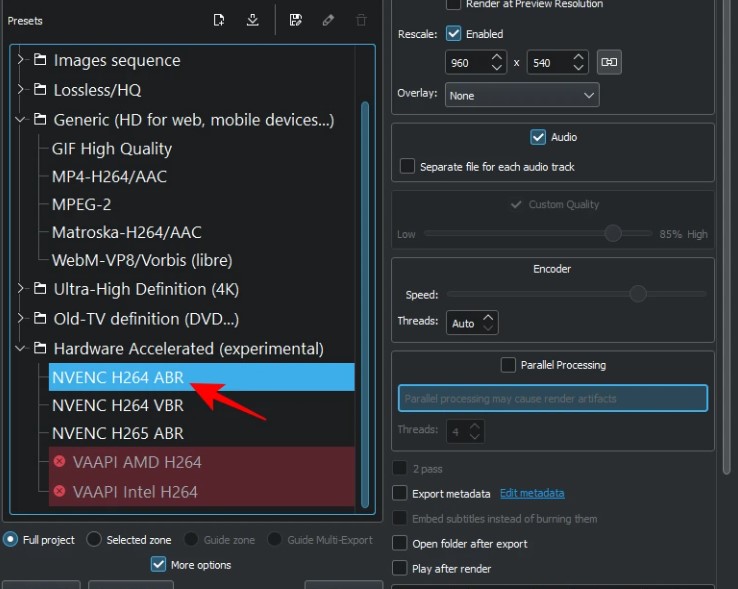Download new render presets
Image resolution: width=738 pixels, height=589 pixels.
pos(253,20)
